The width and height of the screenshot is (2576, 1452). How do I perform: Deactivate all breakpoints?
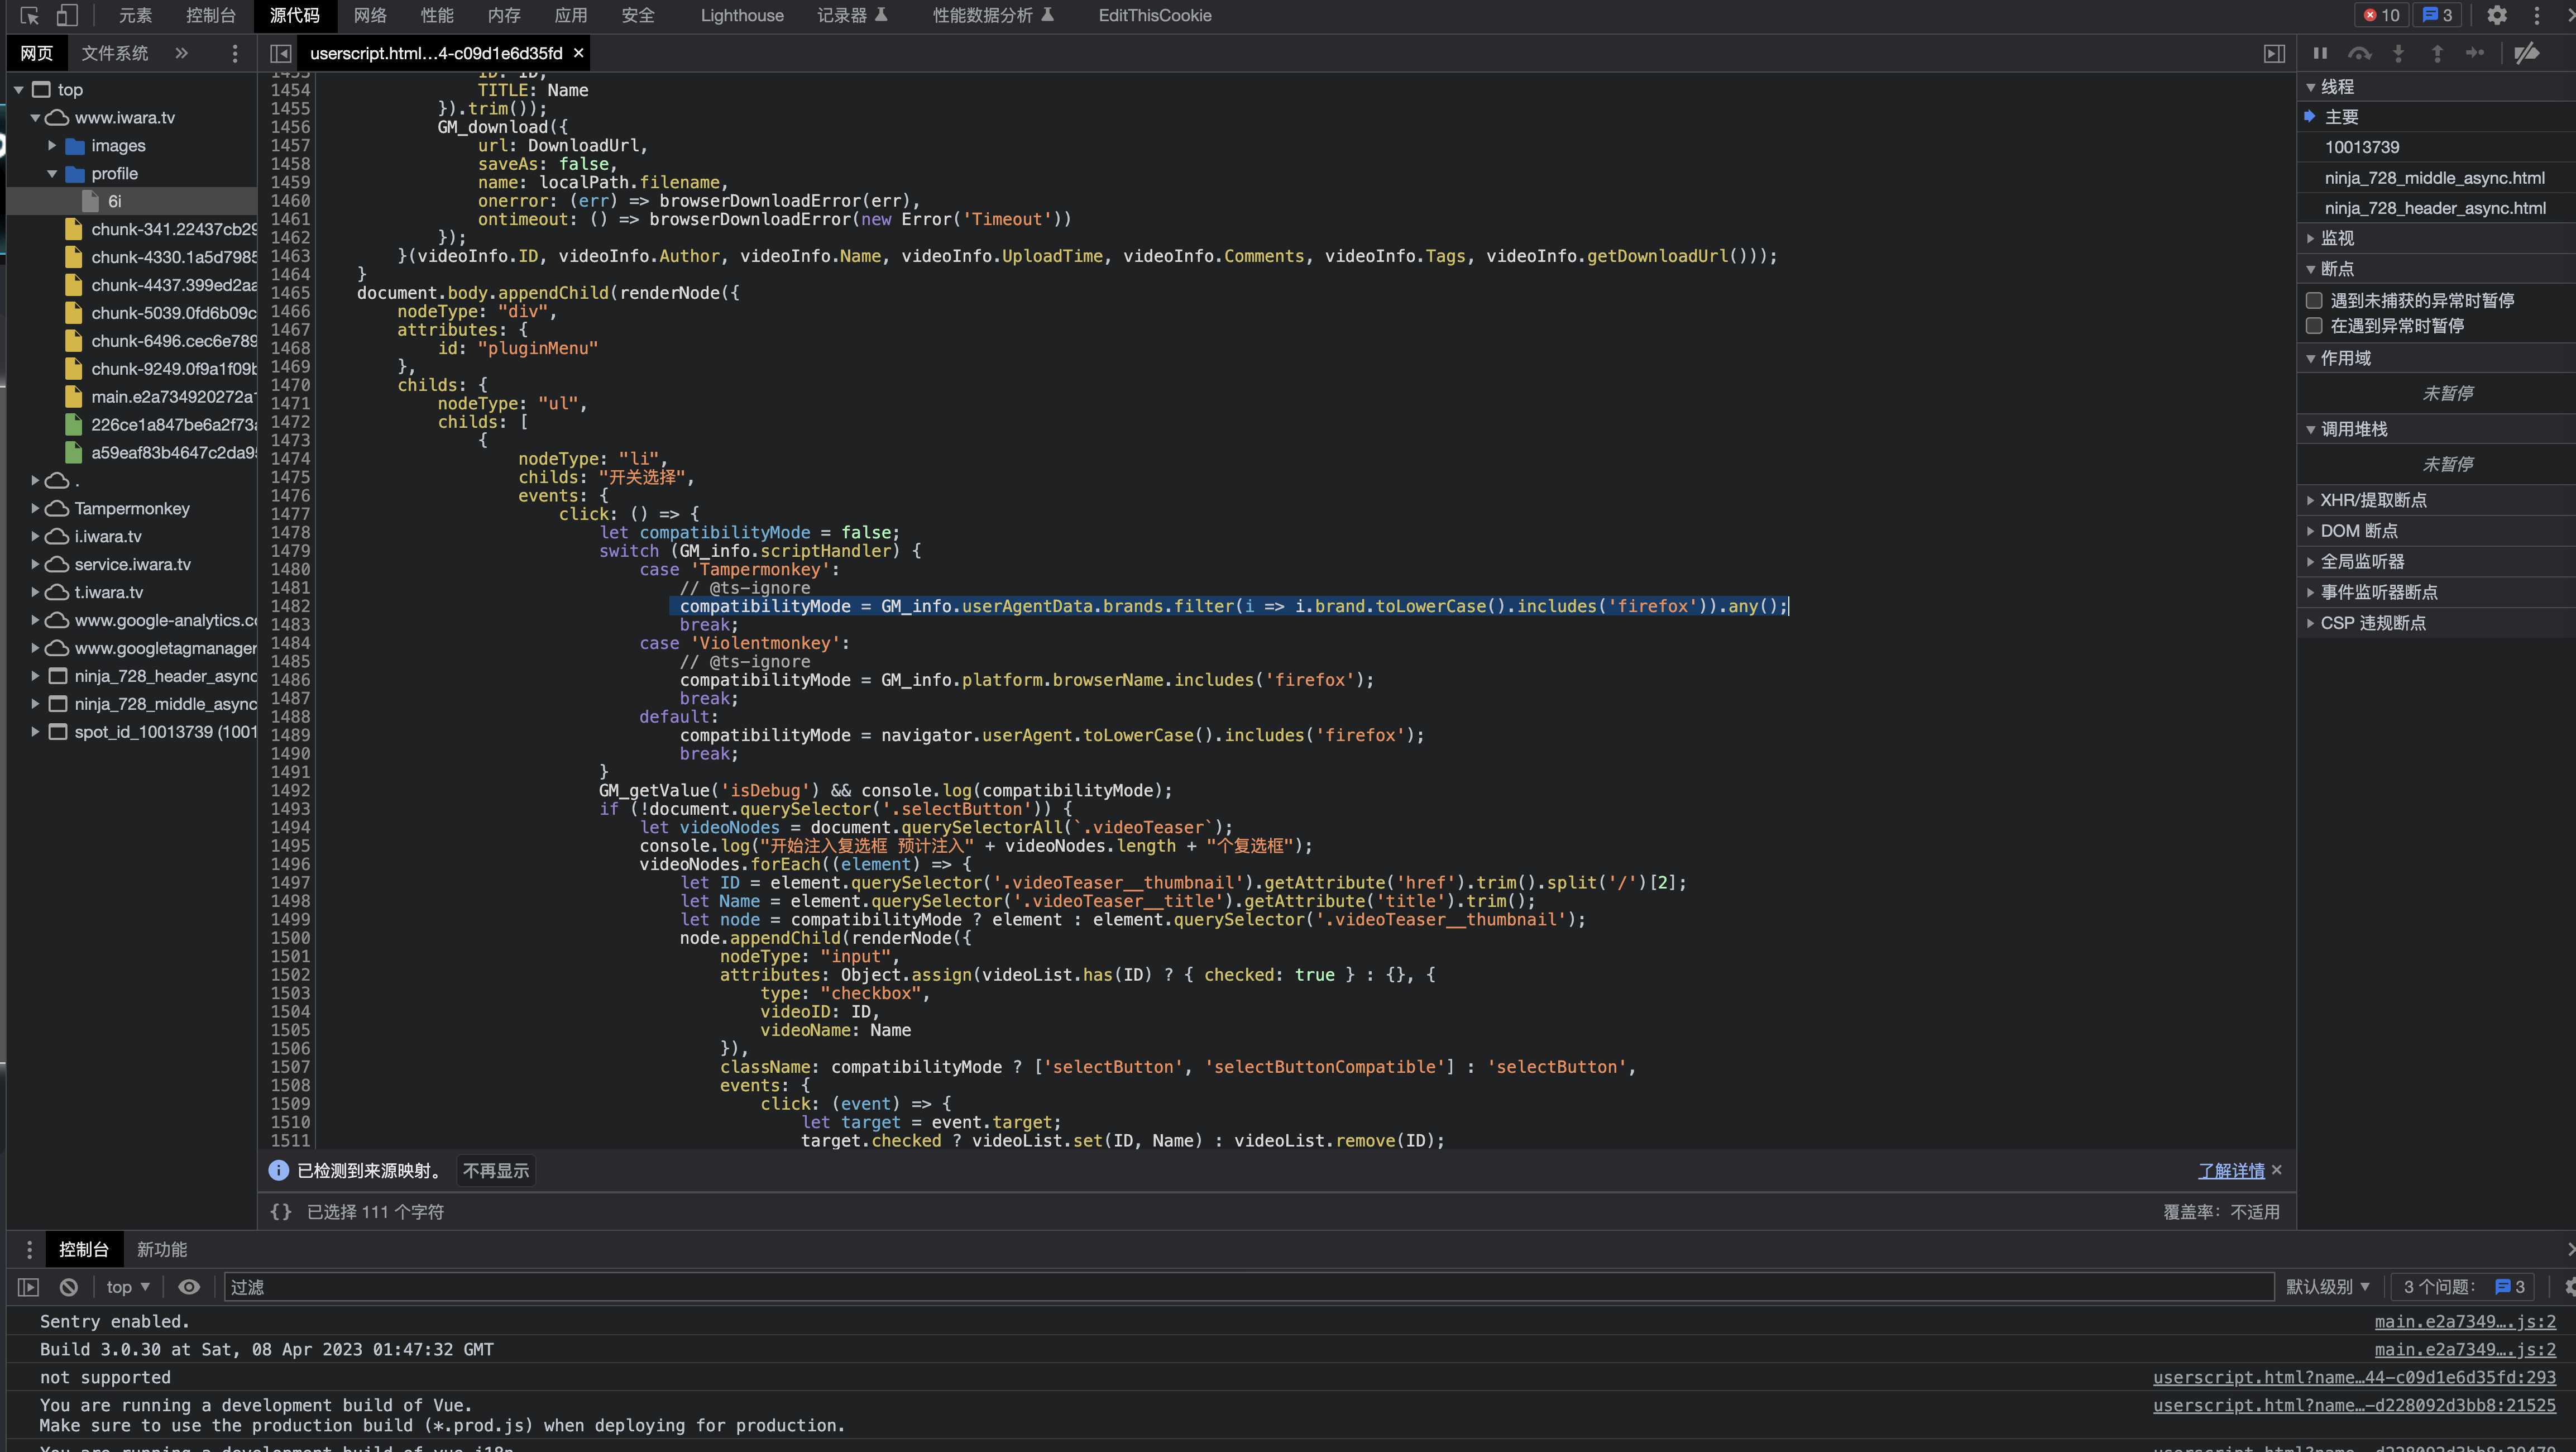click(x=2528, y=53)
